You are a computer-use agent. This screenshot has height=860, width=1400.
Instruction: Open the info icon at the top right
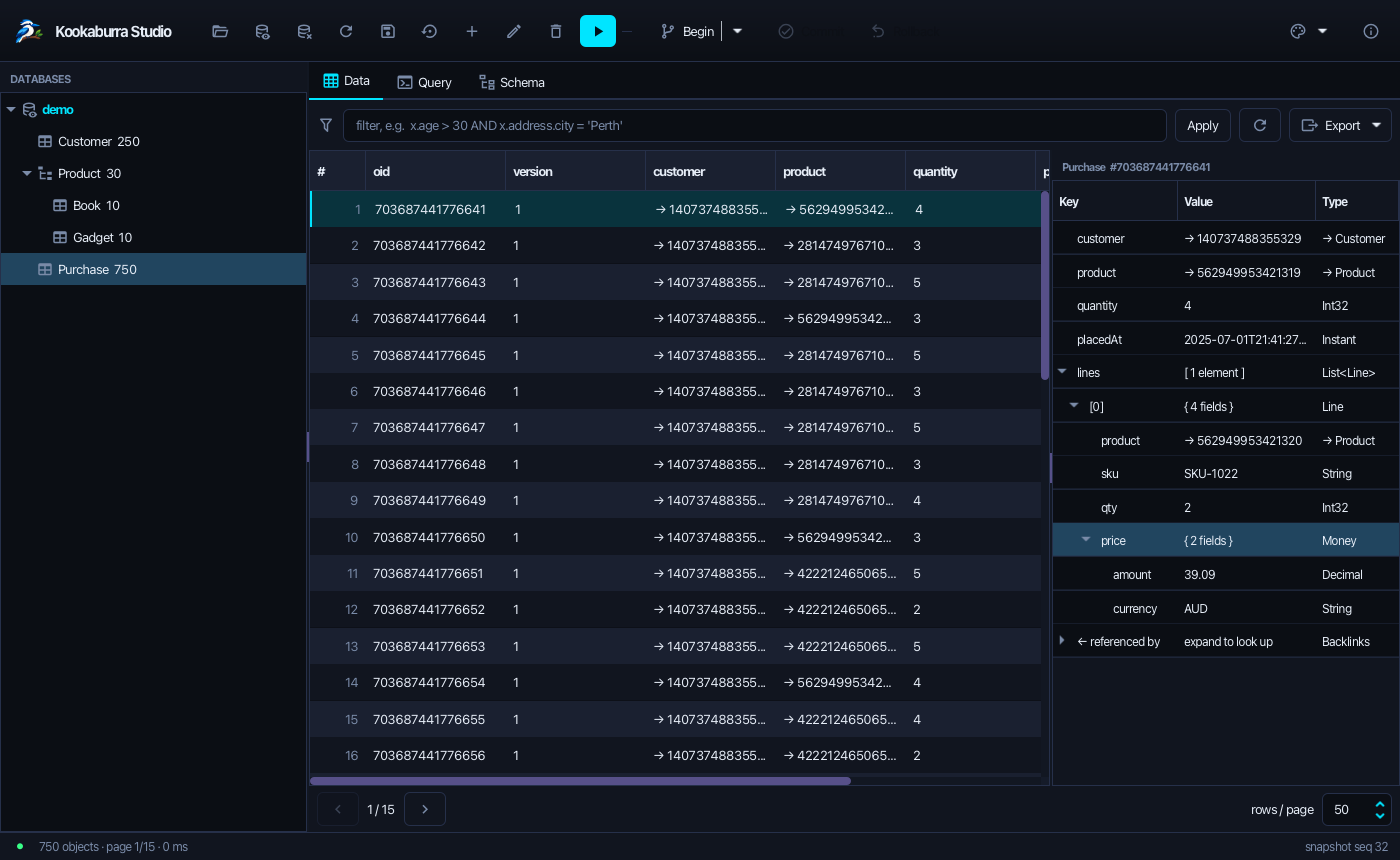pyautogui.click(x=1371, y=31)
